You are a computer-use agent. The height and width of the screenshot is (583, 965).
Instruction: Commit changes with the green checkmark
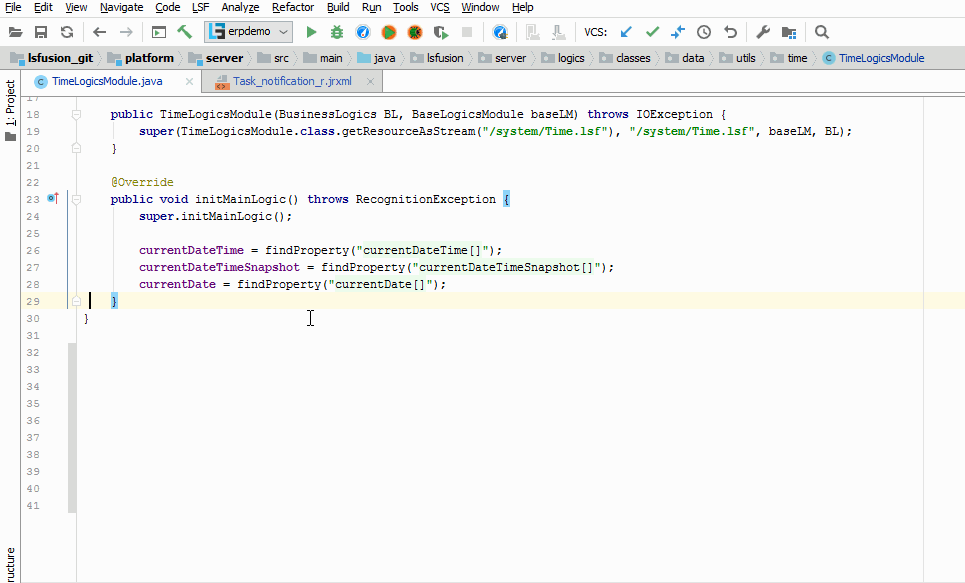652,31
